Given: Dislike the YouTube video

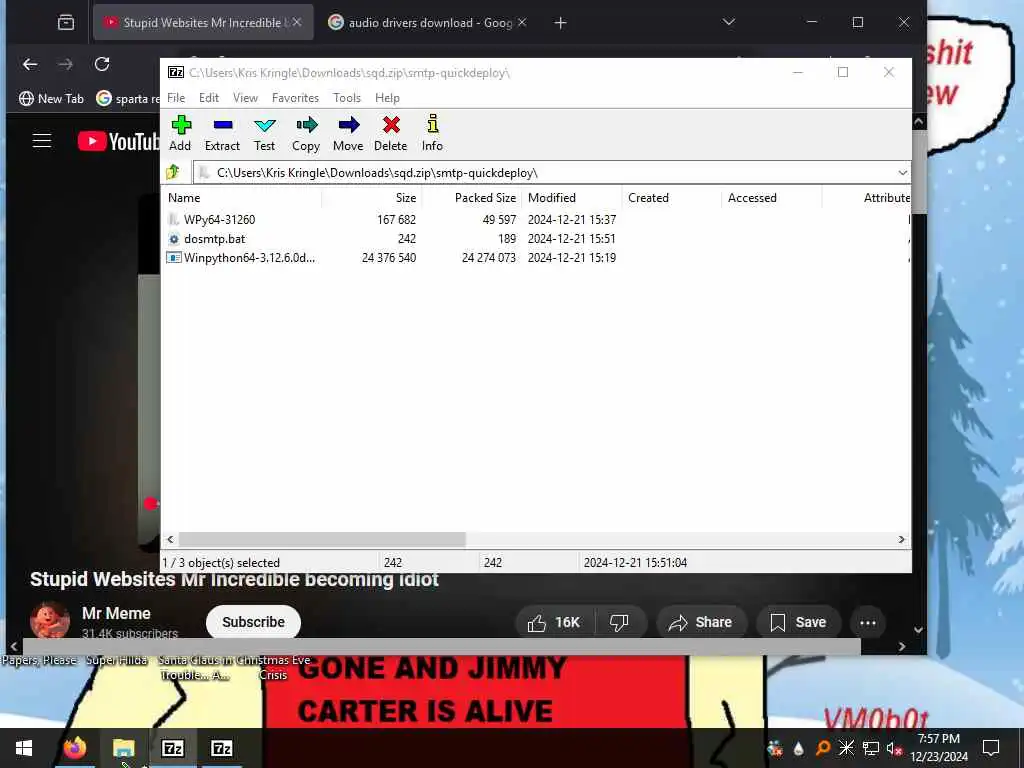Looking at the screenshot, I should coord(619,622).
